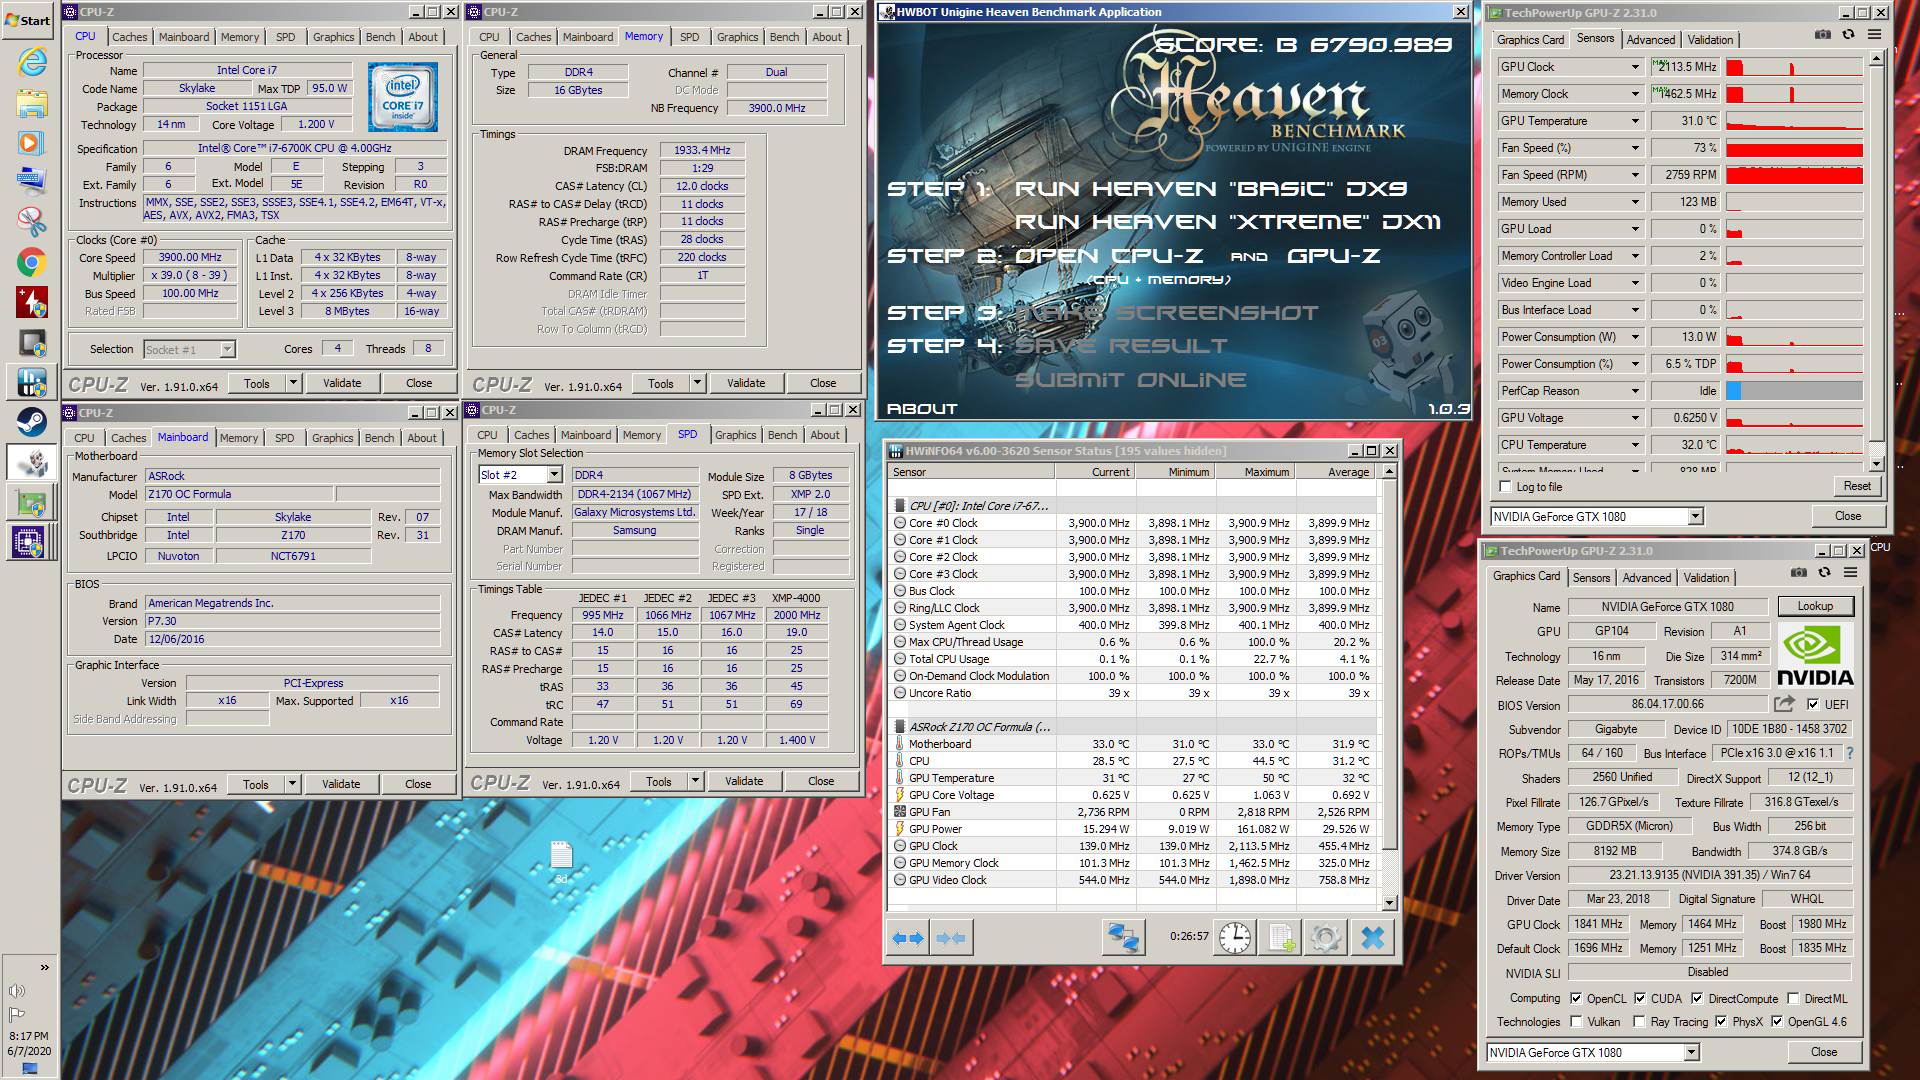This screenshot has width=1920, height=1080.
Task: Toggle the Log to file checkbox
Action: coord(1506,487)
